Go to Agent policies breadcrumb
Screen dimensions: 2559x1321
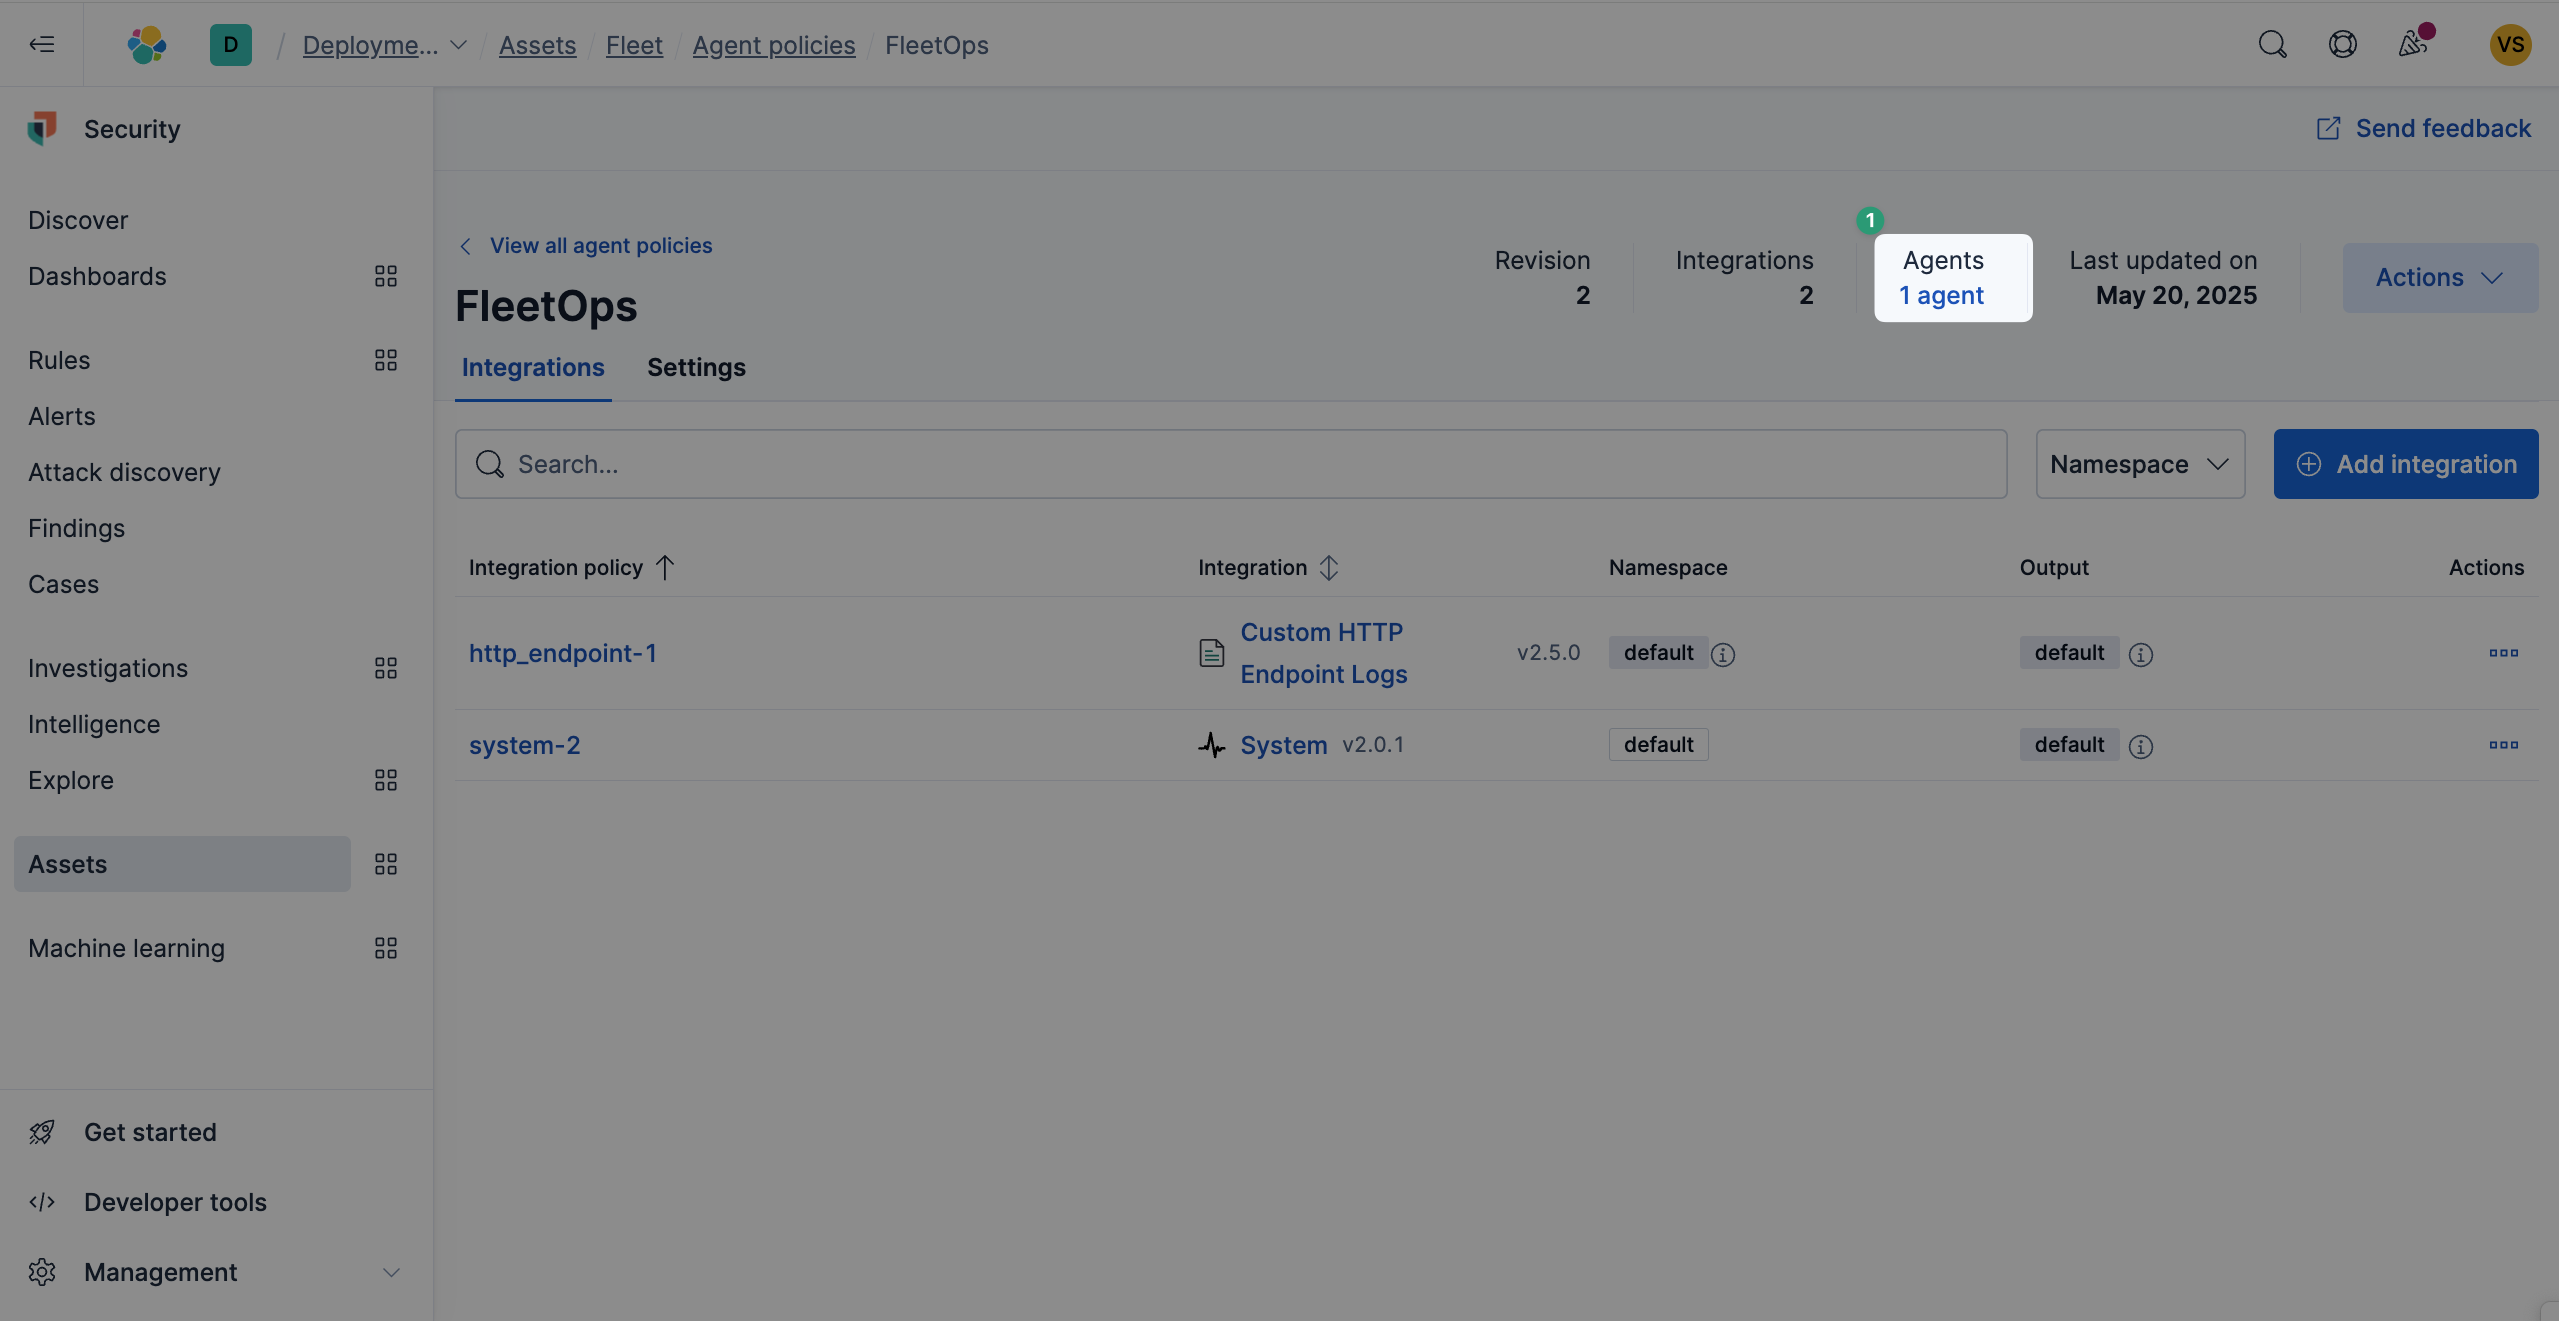773,45
